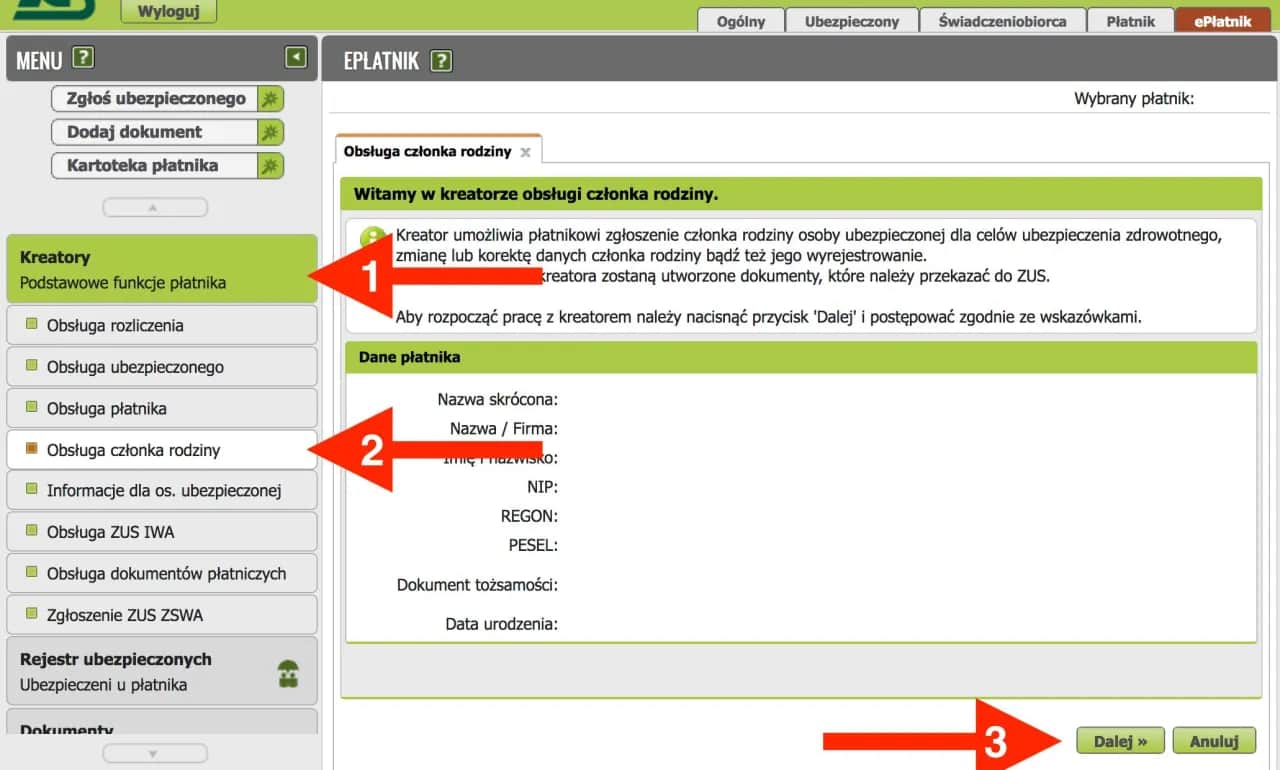Close the Obsługa członka rodziny tab
Screen dimensions: 1280x770
coord(525,153)
